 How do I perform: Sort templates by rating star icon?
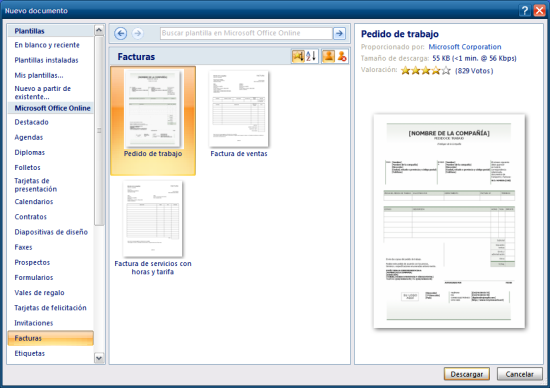click(x=298, y=56)
